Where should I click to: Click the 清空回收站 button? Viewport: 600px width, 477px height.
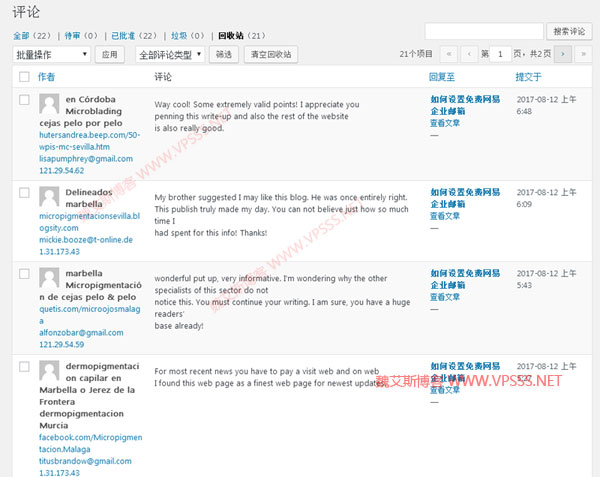(x=270, y=54)
